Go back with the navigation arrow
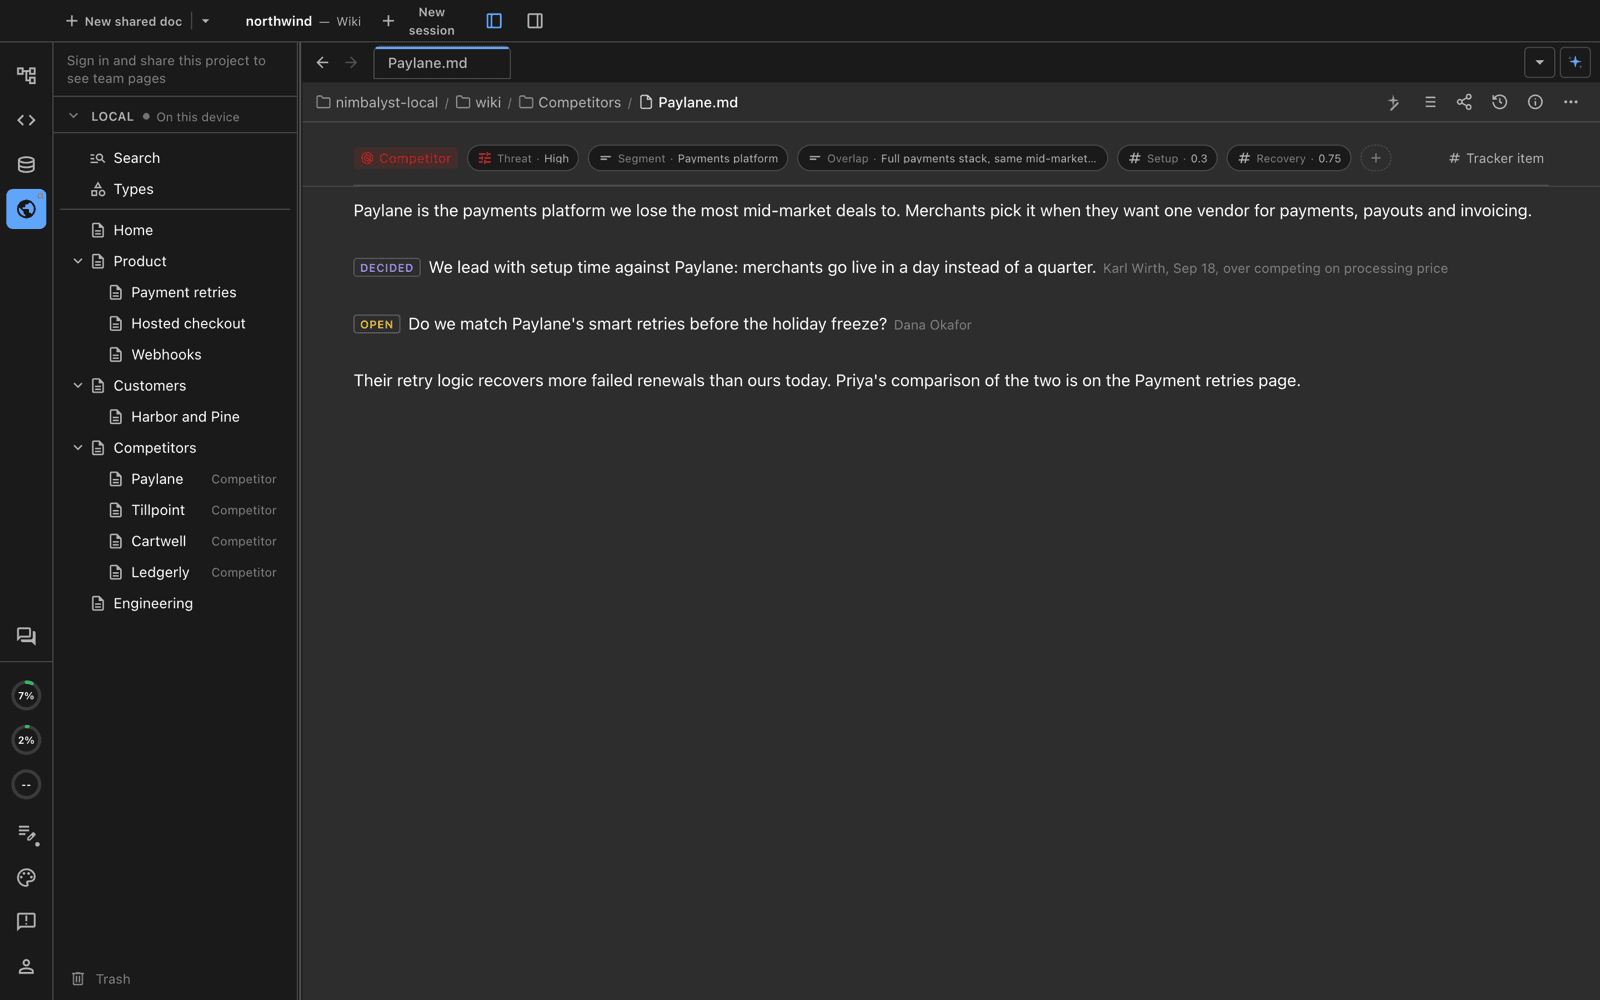The height and width of the screenshot is (1000, 1600). [x=322, y=62]
